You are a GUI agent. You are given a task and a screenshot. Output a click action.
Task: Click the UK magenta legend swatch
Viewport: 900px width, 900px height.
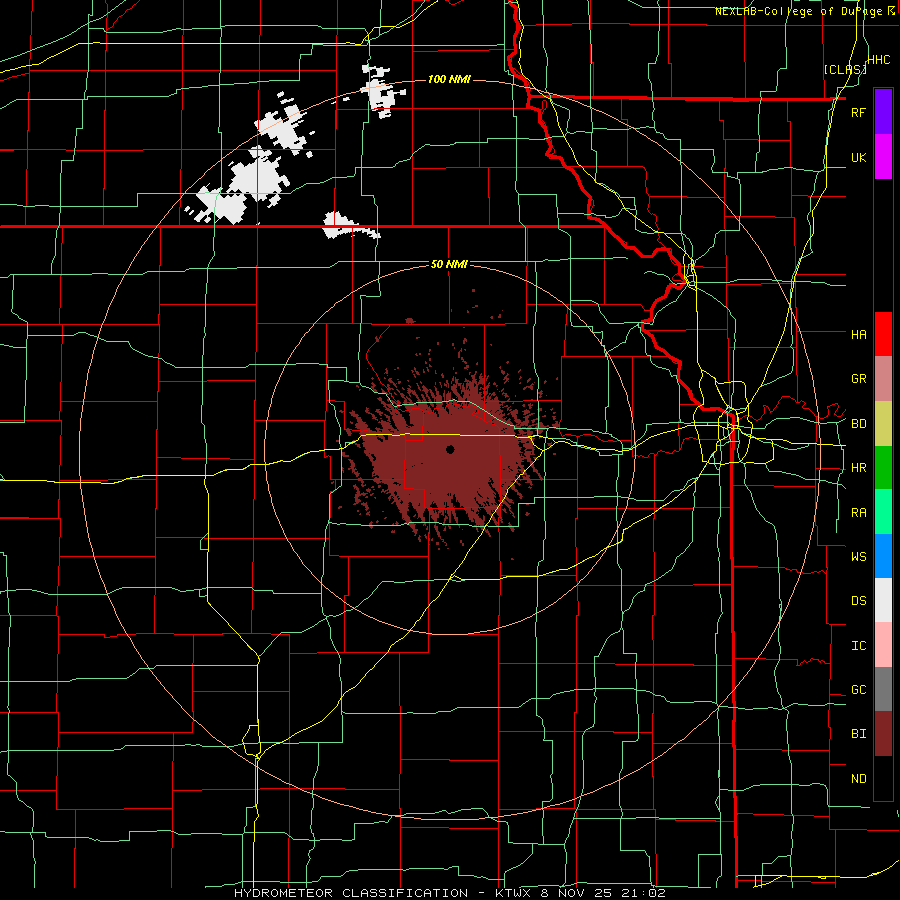click(x=883, y=157)
